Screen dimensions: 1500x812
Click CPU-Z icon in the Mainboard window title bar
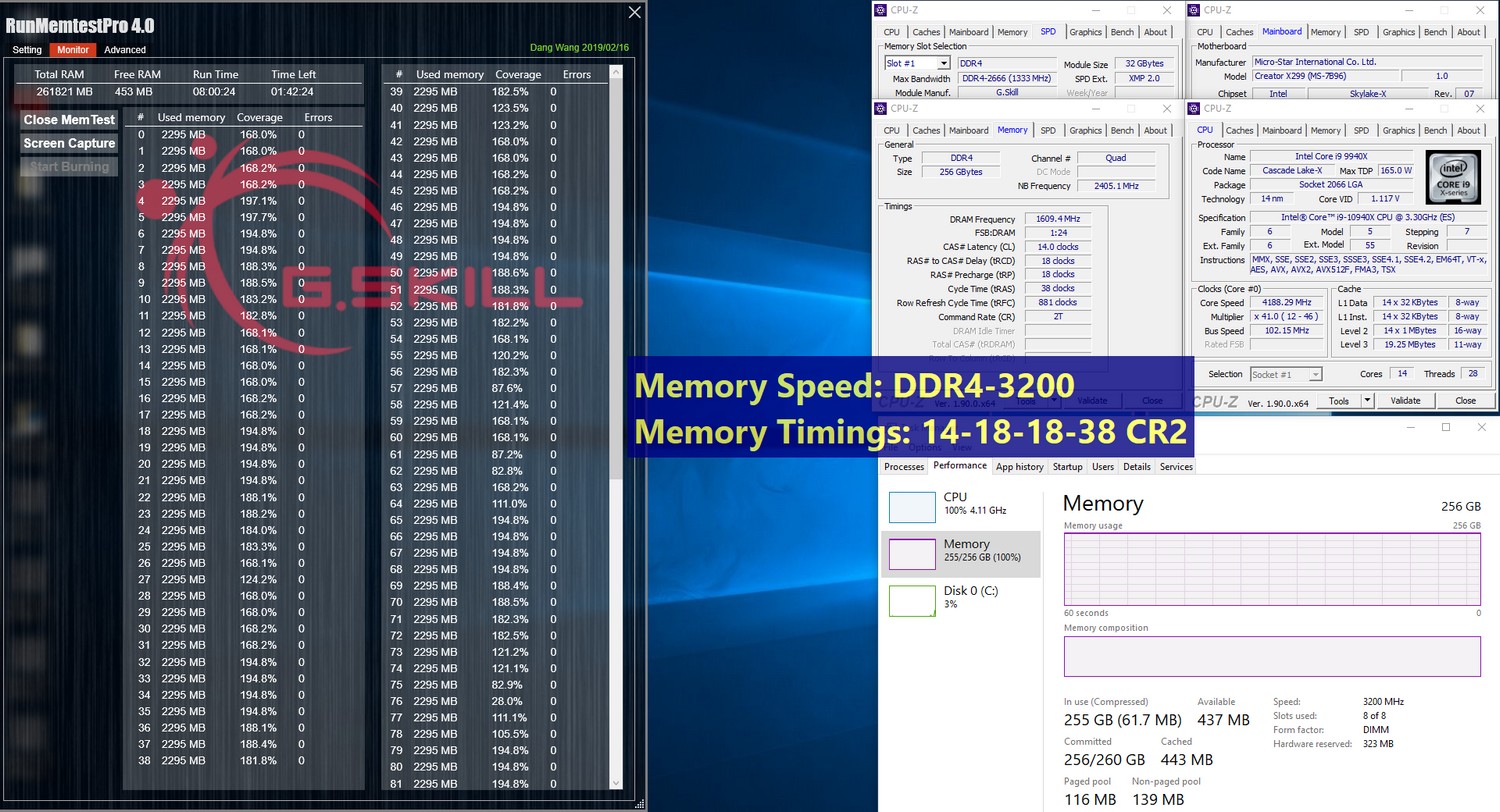tap(1194, 10)
